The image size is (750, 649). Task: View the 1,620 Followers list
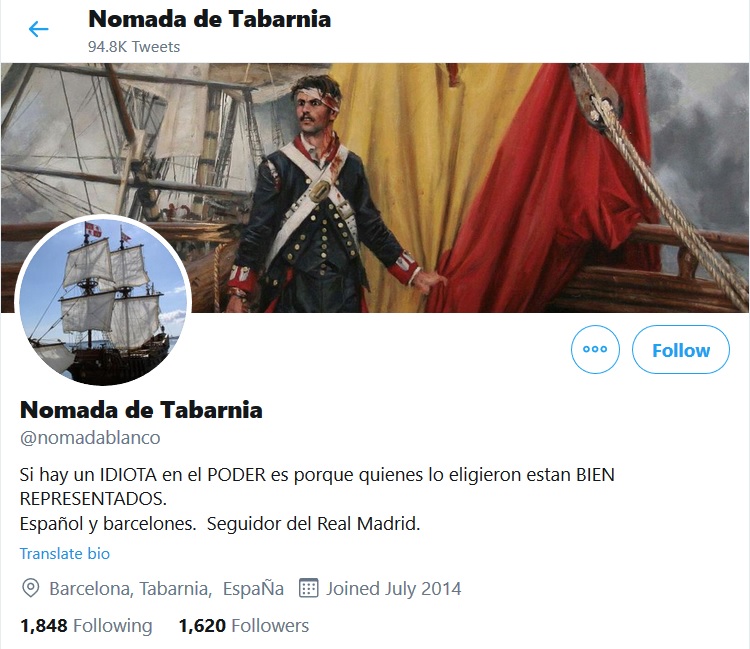[244, 626]
